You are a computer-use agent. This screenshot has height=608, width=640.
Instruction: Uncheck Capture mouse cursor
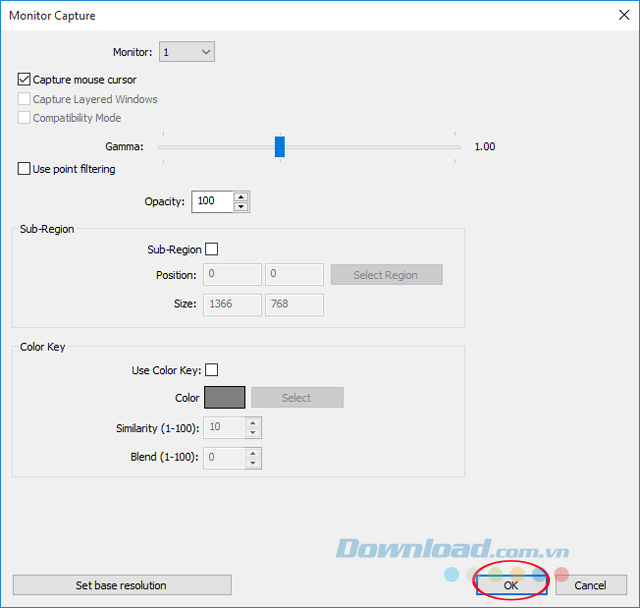24,79
